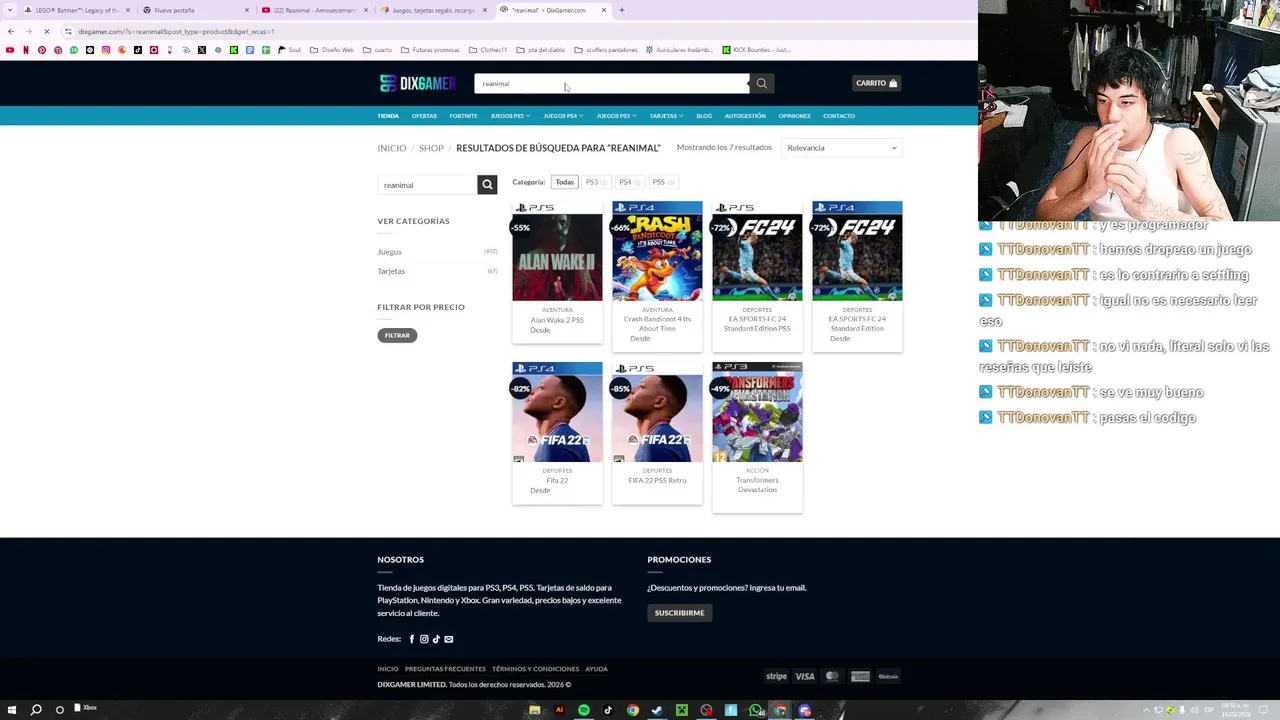
Task: Open the Carrito shopping cart
Action: coord(877,83)
